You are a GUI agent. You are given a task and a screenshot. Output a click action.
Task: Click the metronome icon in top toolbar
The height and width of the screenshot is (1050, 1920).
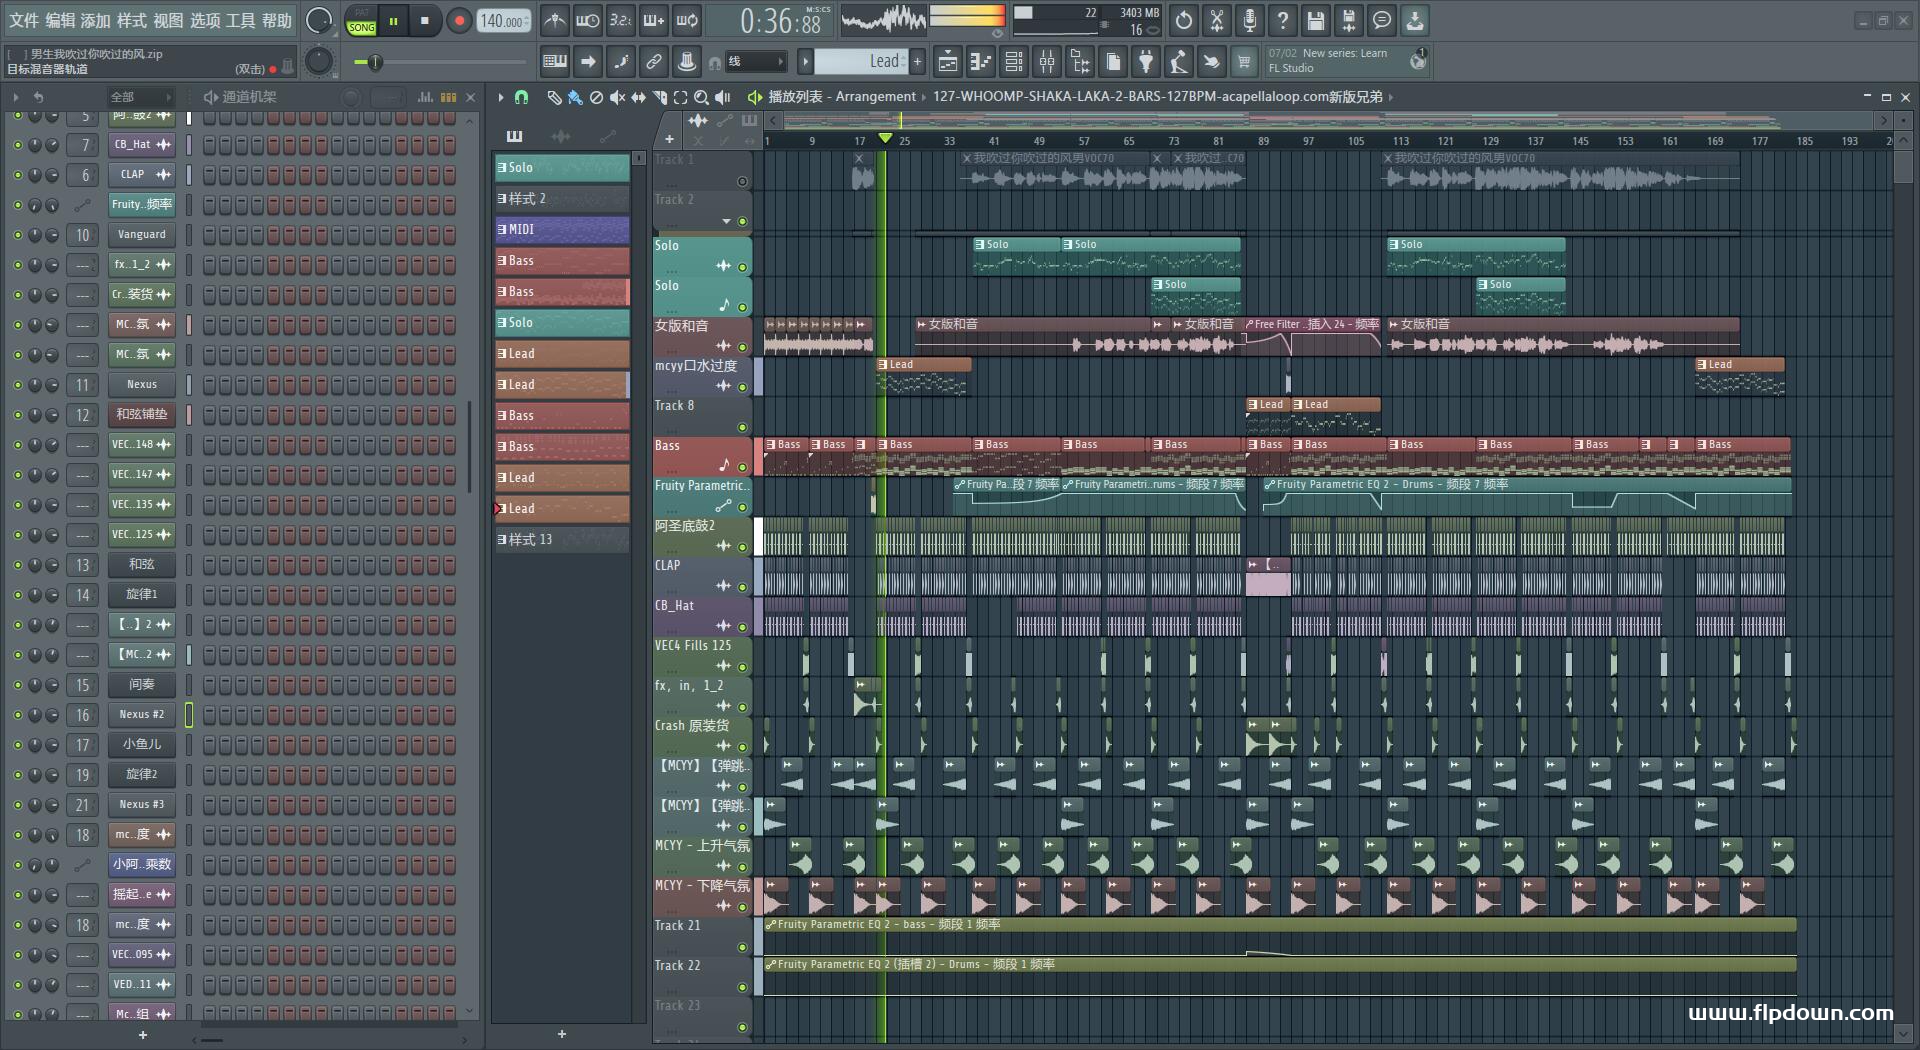[554, 20]
